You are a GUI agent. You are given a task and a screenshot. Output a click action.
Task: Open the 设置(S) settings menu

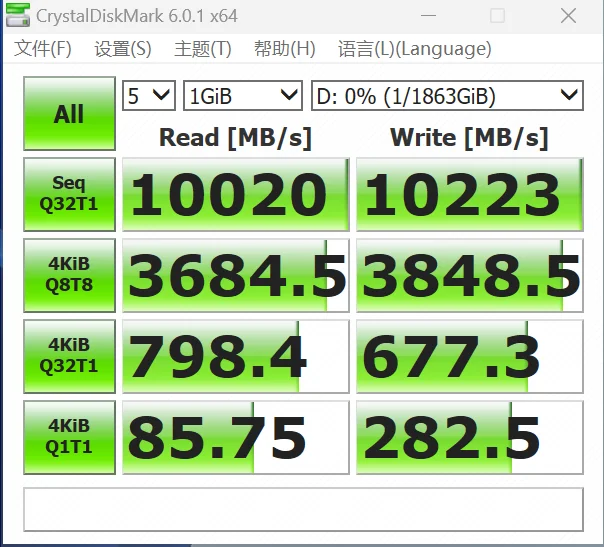123,49
